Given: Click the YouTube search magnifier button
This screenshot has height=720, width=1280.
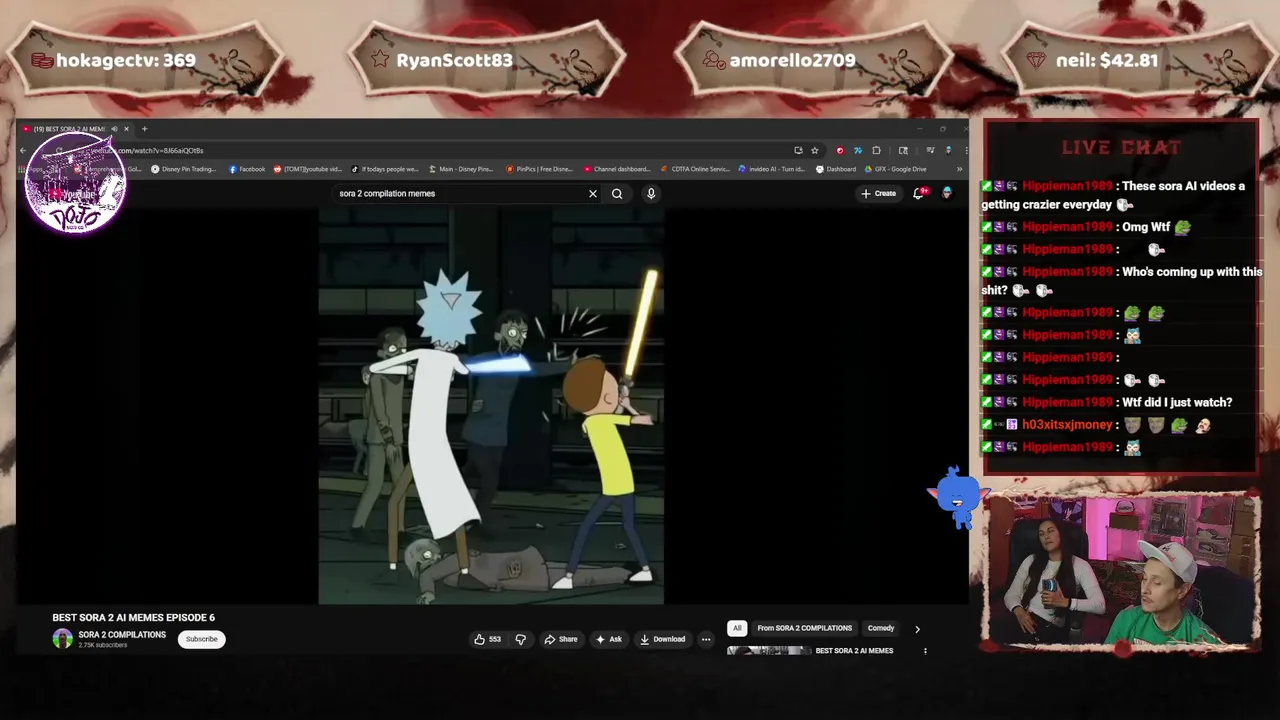Looking at the screenshot, I should pos(617,194).
